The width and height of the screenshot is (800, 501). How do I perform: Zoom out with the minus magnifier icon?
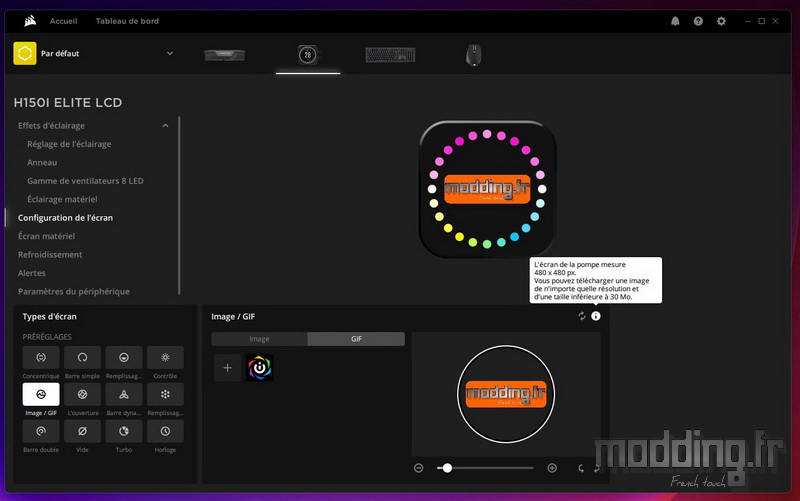tap(418, 468)
